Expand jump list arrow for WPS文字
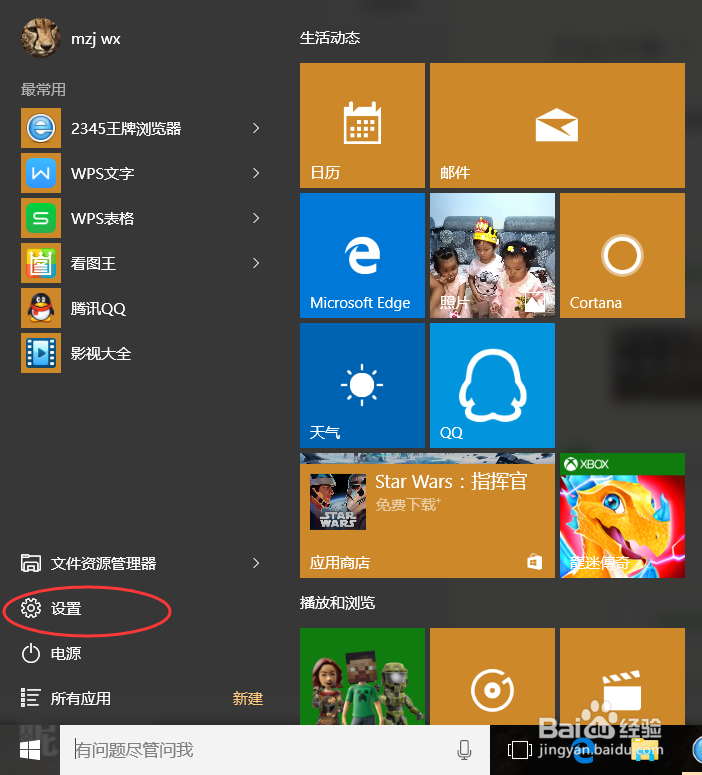The height and width of the screenshot is (775, 702). coord(256,173)
